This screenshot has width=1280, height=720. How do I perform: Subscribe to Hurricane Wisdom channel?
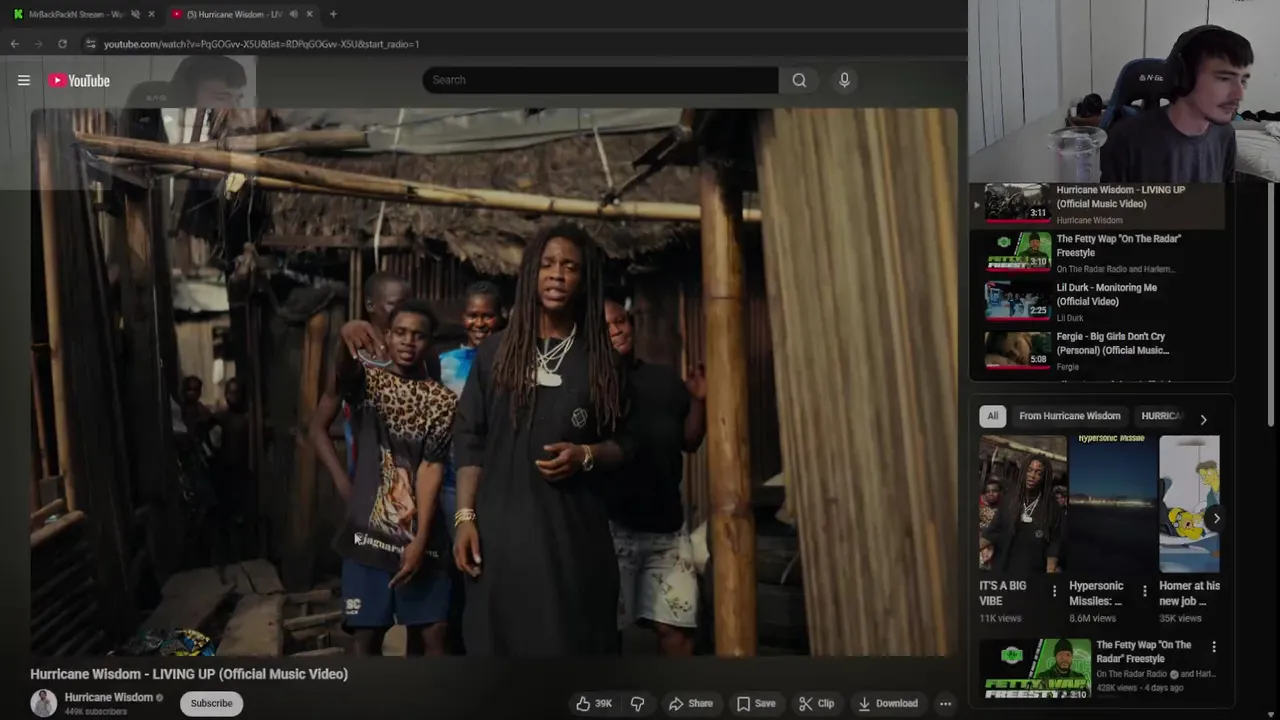pyautogui.click(x=211, y=703)
